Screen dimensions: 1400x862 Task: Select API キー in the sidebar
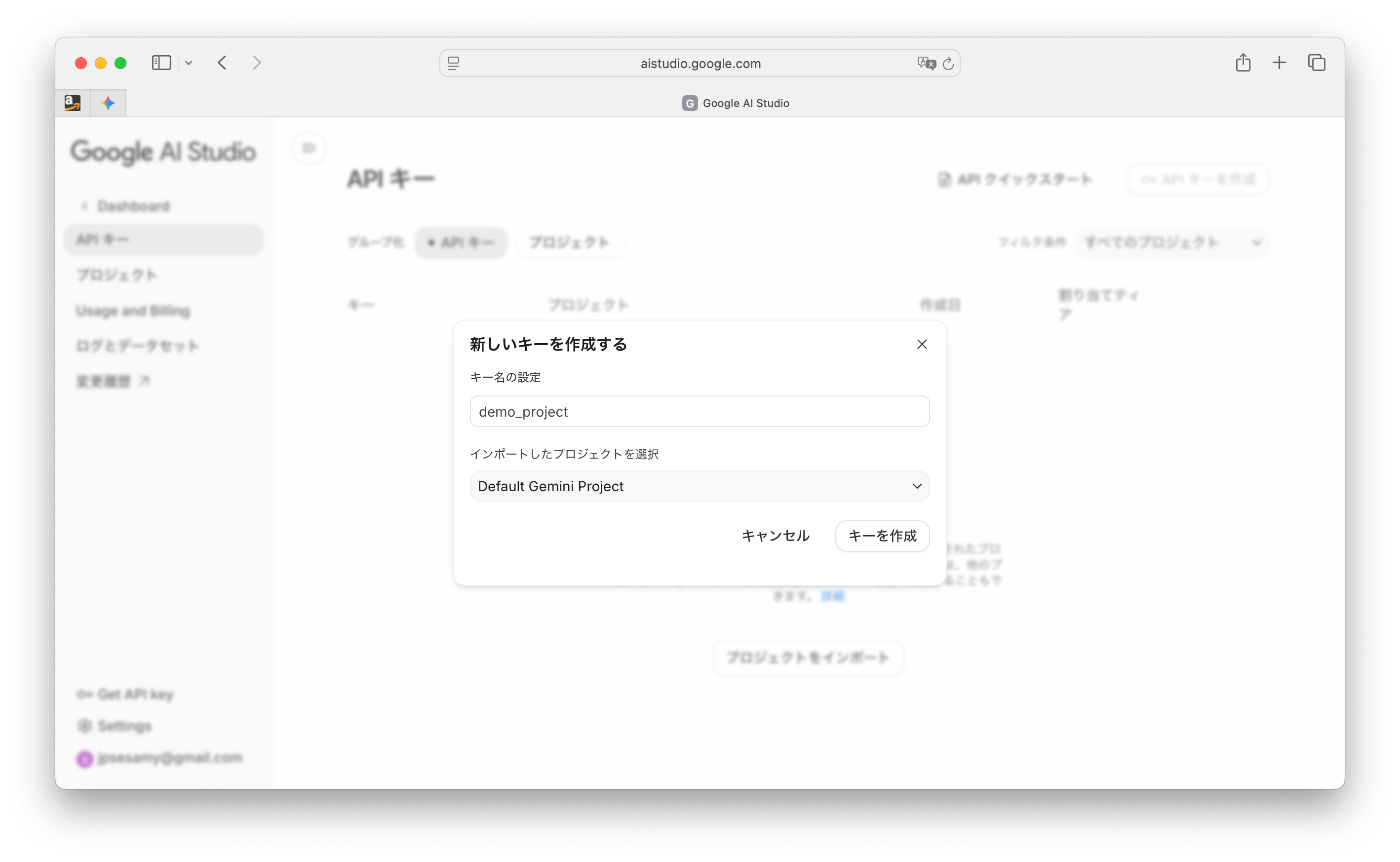tap(163, 240)
